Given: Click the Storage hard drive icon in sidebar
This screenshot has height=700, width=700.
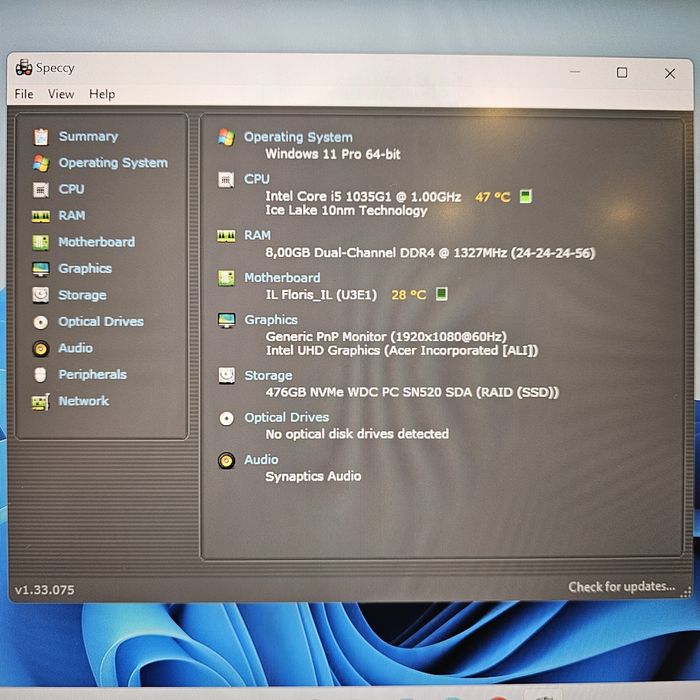Looking at the screenshot, I should [x=41, y=295].
